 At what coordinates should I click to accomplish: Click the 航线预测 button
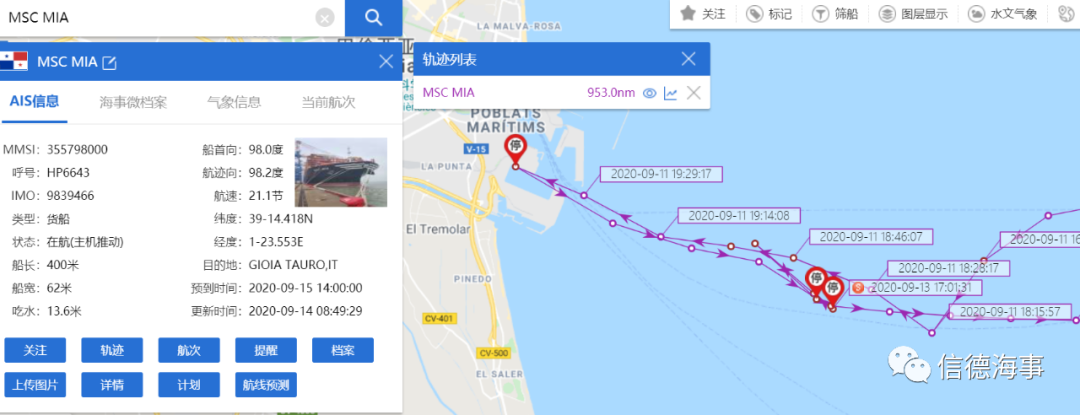click(266, 385)
